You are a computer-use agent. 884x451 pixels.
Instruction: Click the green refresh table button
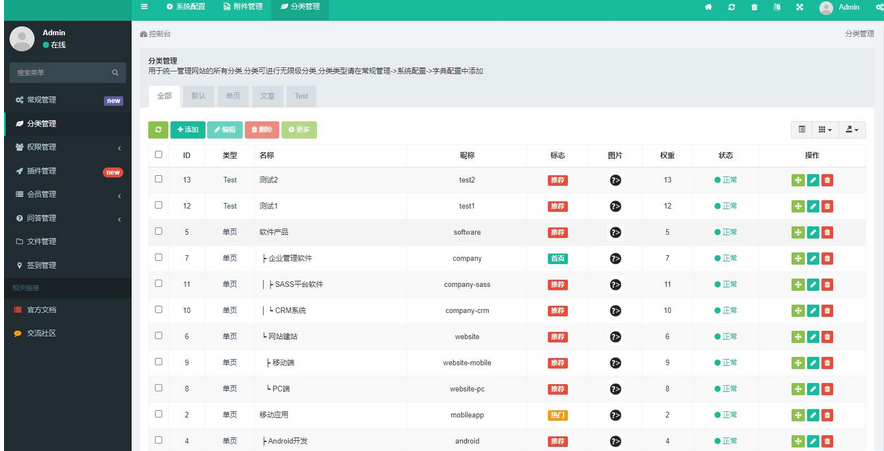tap(158, 130)
